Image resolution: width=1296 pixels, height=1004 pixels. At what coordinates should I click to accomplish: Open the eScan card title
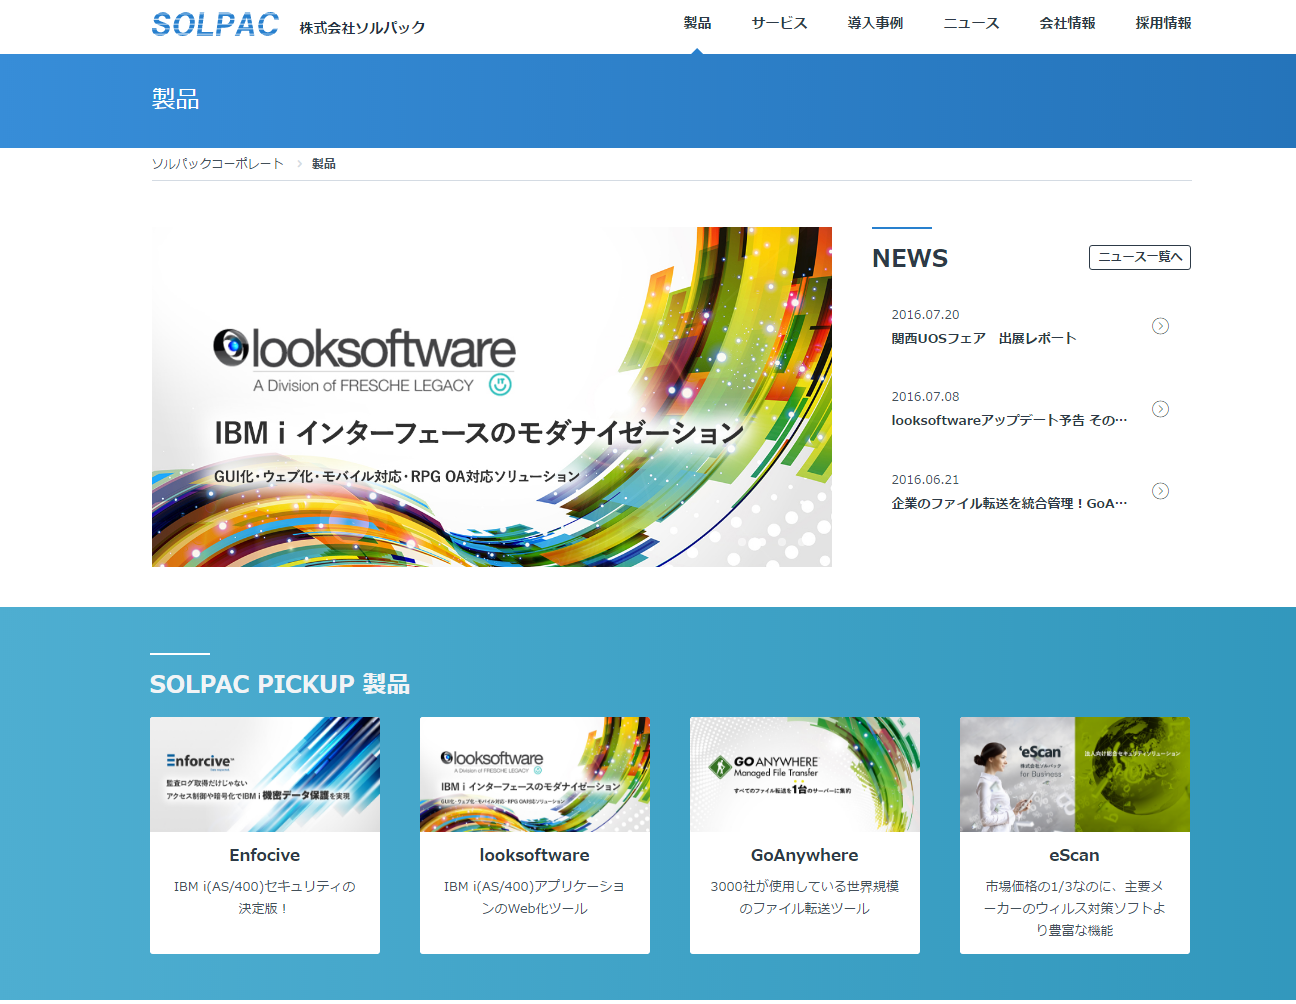click(x=1075, y=855)
